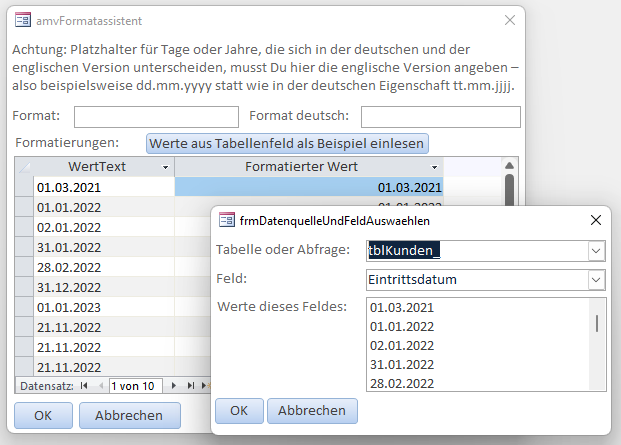Click the frmDatenquelleUndFeldAuswaehlen form icon
The width and height of the screenshot is (621, 445).
point(227,220)
